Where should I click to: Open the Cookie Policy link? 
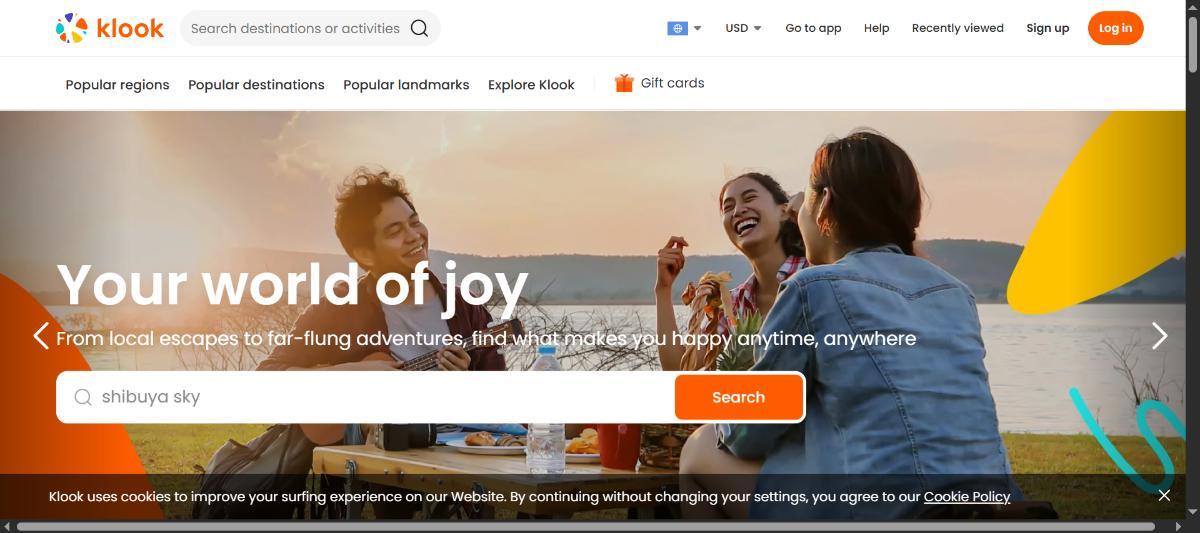[x=966, y=496]
